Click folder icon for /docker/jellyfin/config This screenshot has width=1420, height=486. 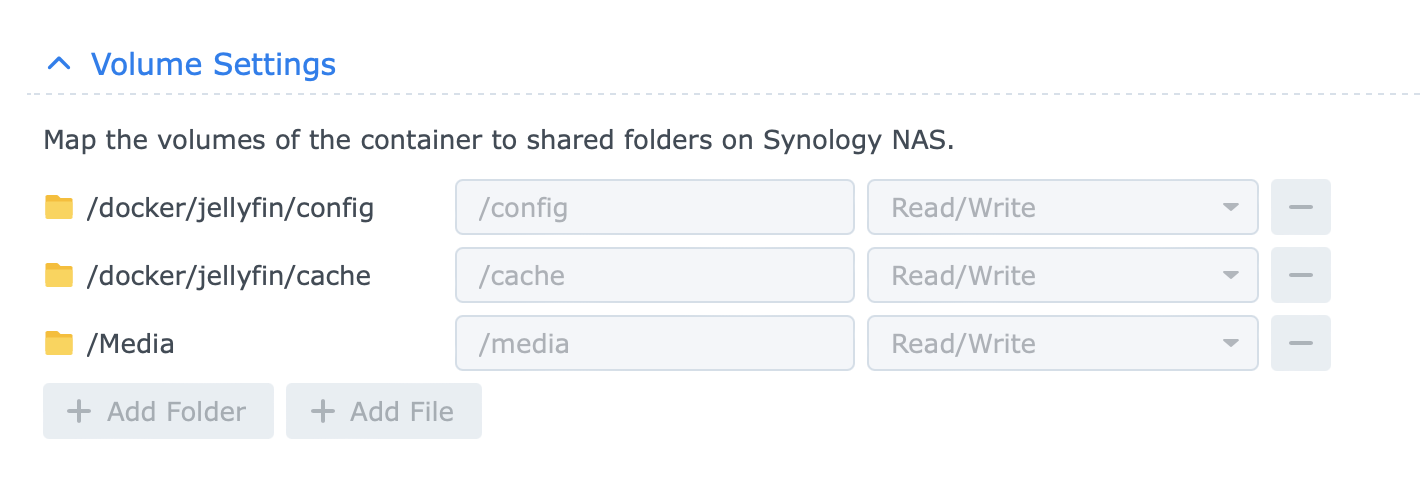pyautogui.click(x=60, y=208)
